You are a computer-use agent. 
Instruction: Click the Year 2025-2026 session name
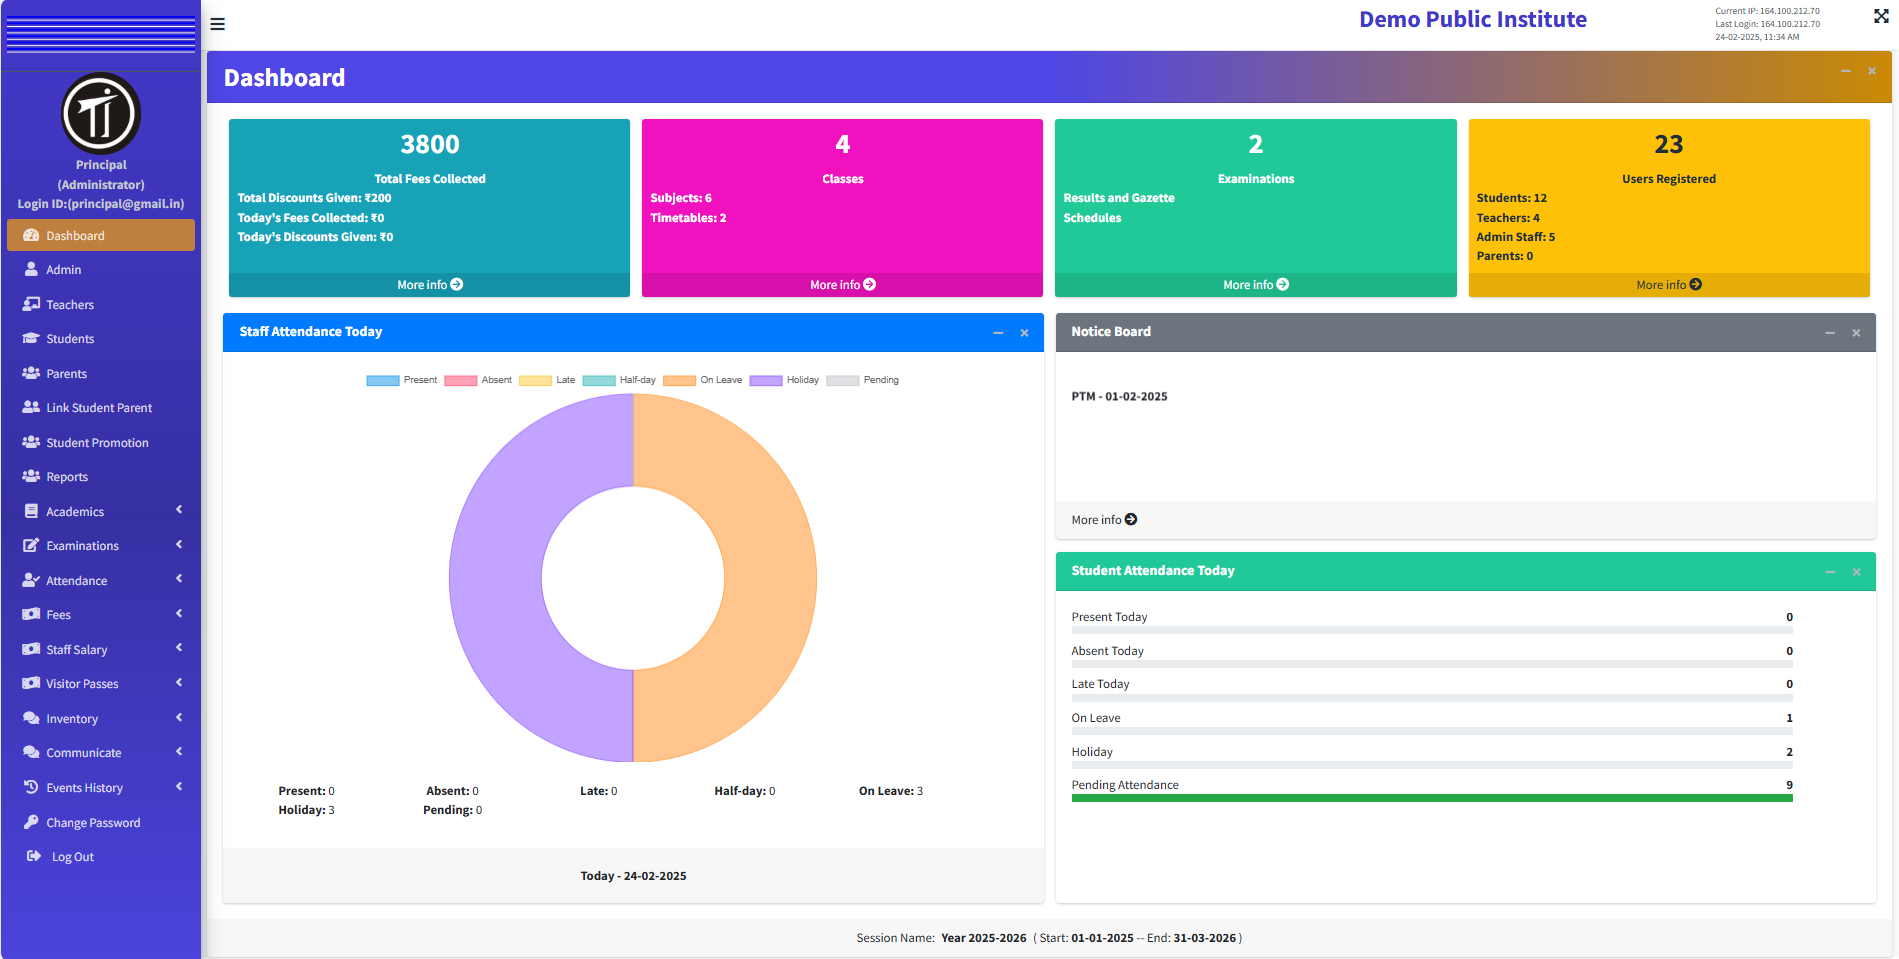point(983,938)
